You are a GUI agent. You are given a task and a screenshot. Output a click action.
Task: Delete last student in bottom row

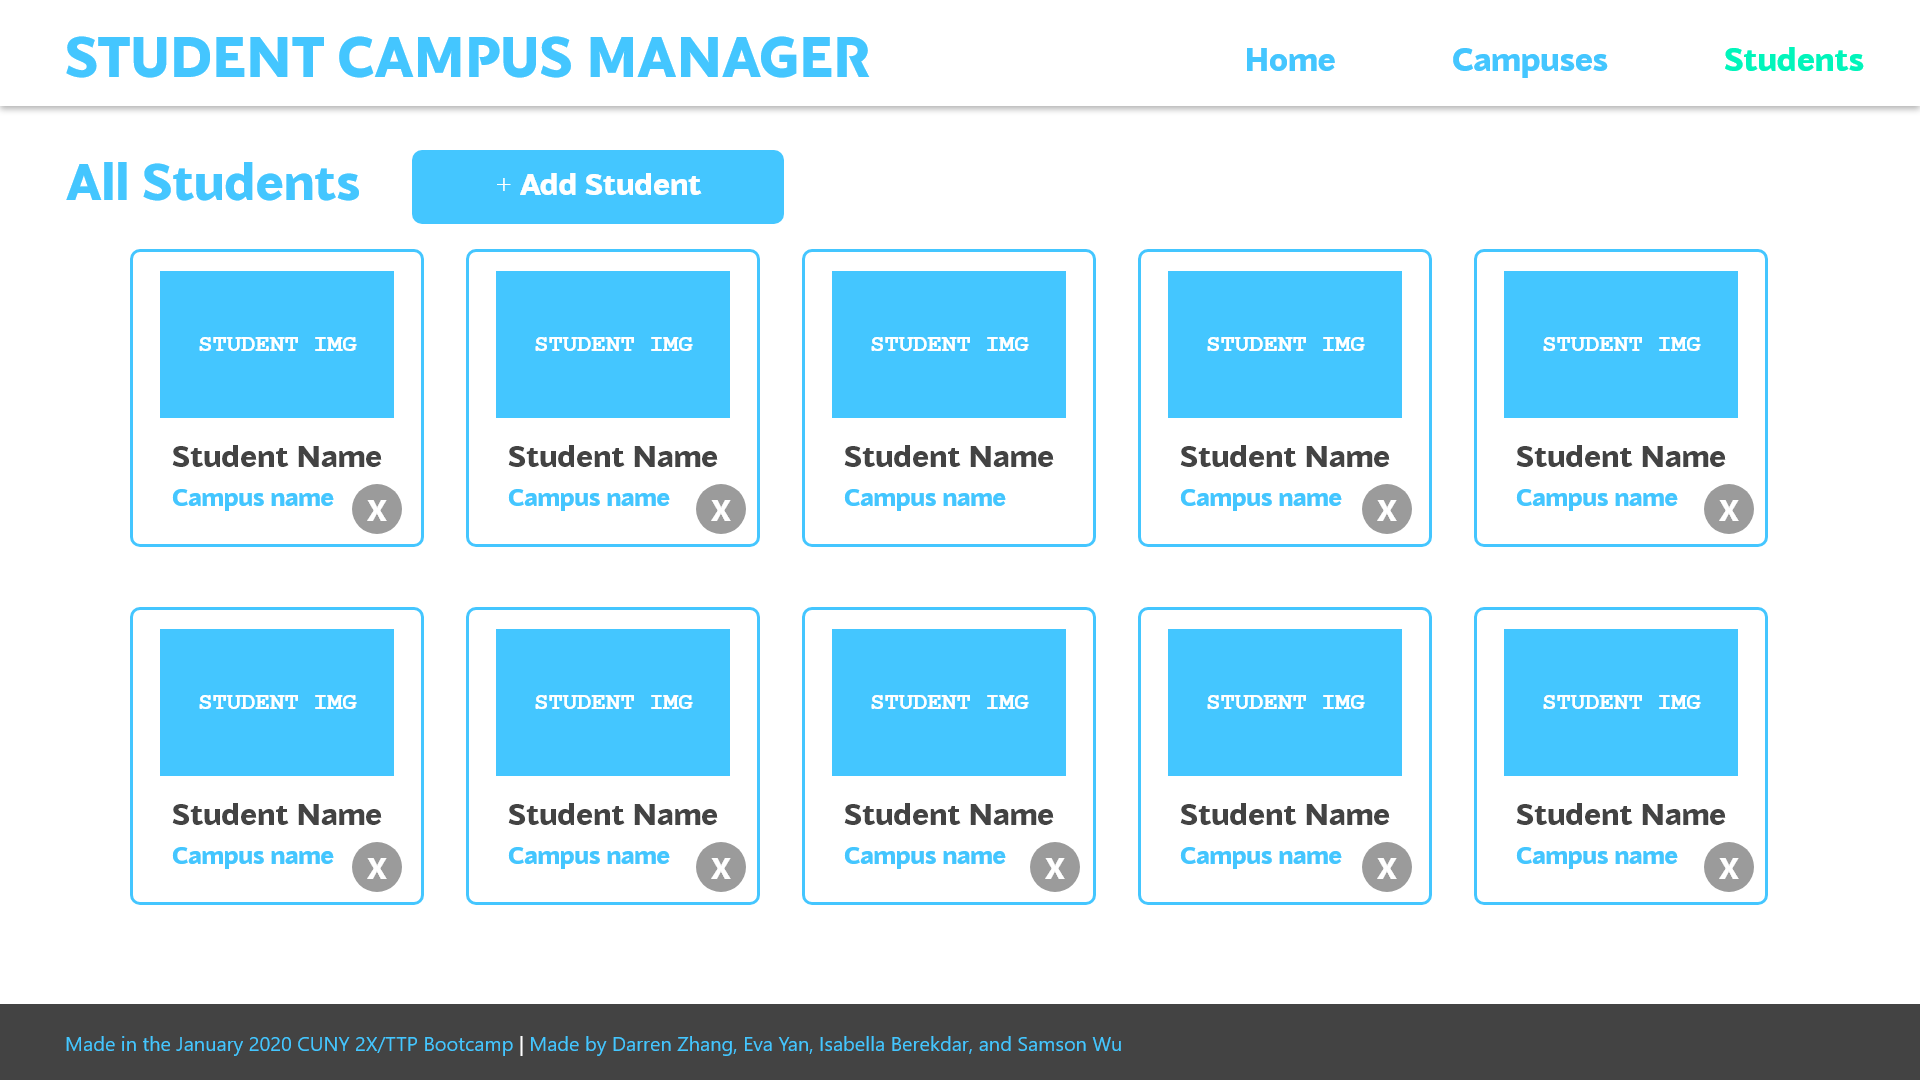pyautogui.click(x=1729, y=867)
